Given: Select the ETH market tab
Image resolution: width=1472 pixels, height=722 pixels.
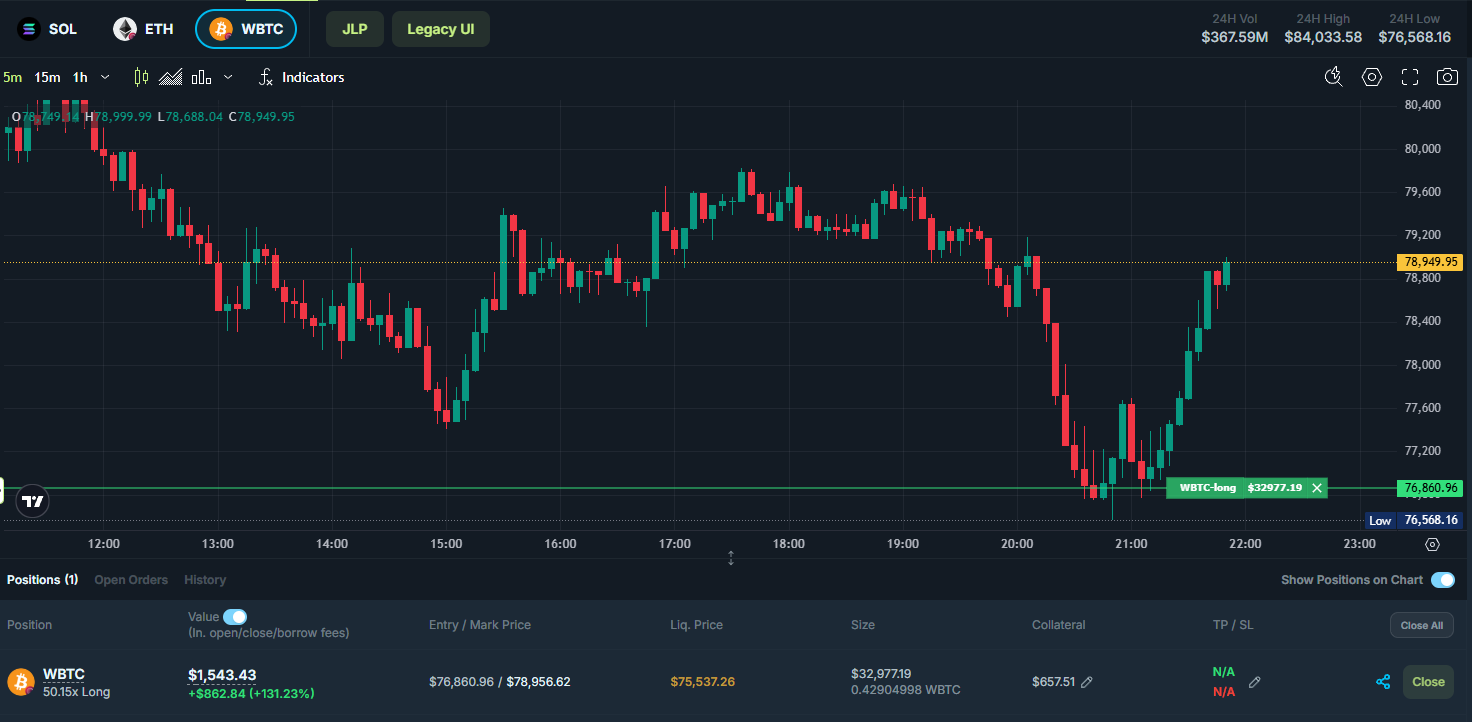Looking at the screenshot, I should coord(144,29).
